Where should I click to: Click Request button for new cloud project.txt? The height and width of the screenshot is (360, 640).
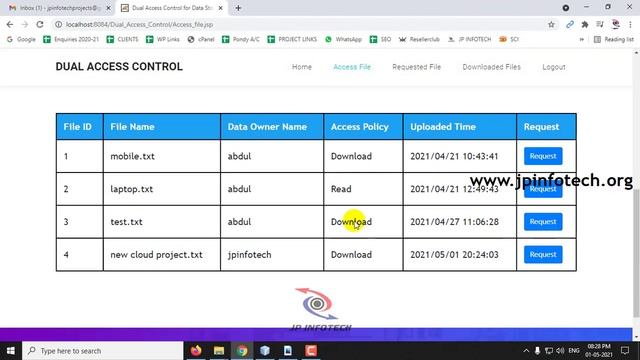[543, 254]
